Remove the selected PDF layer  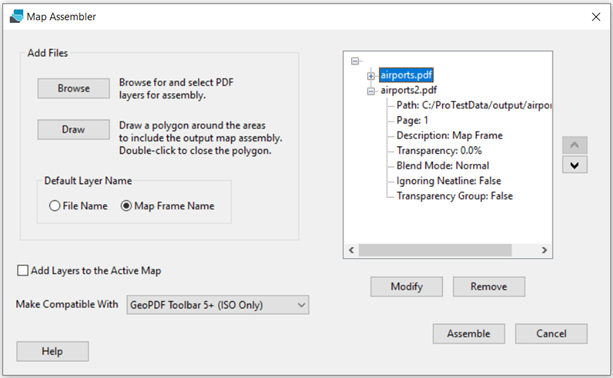489,287
